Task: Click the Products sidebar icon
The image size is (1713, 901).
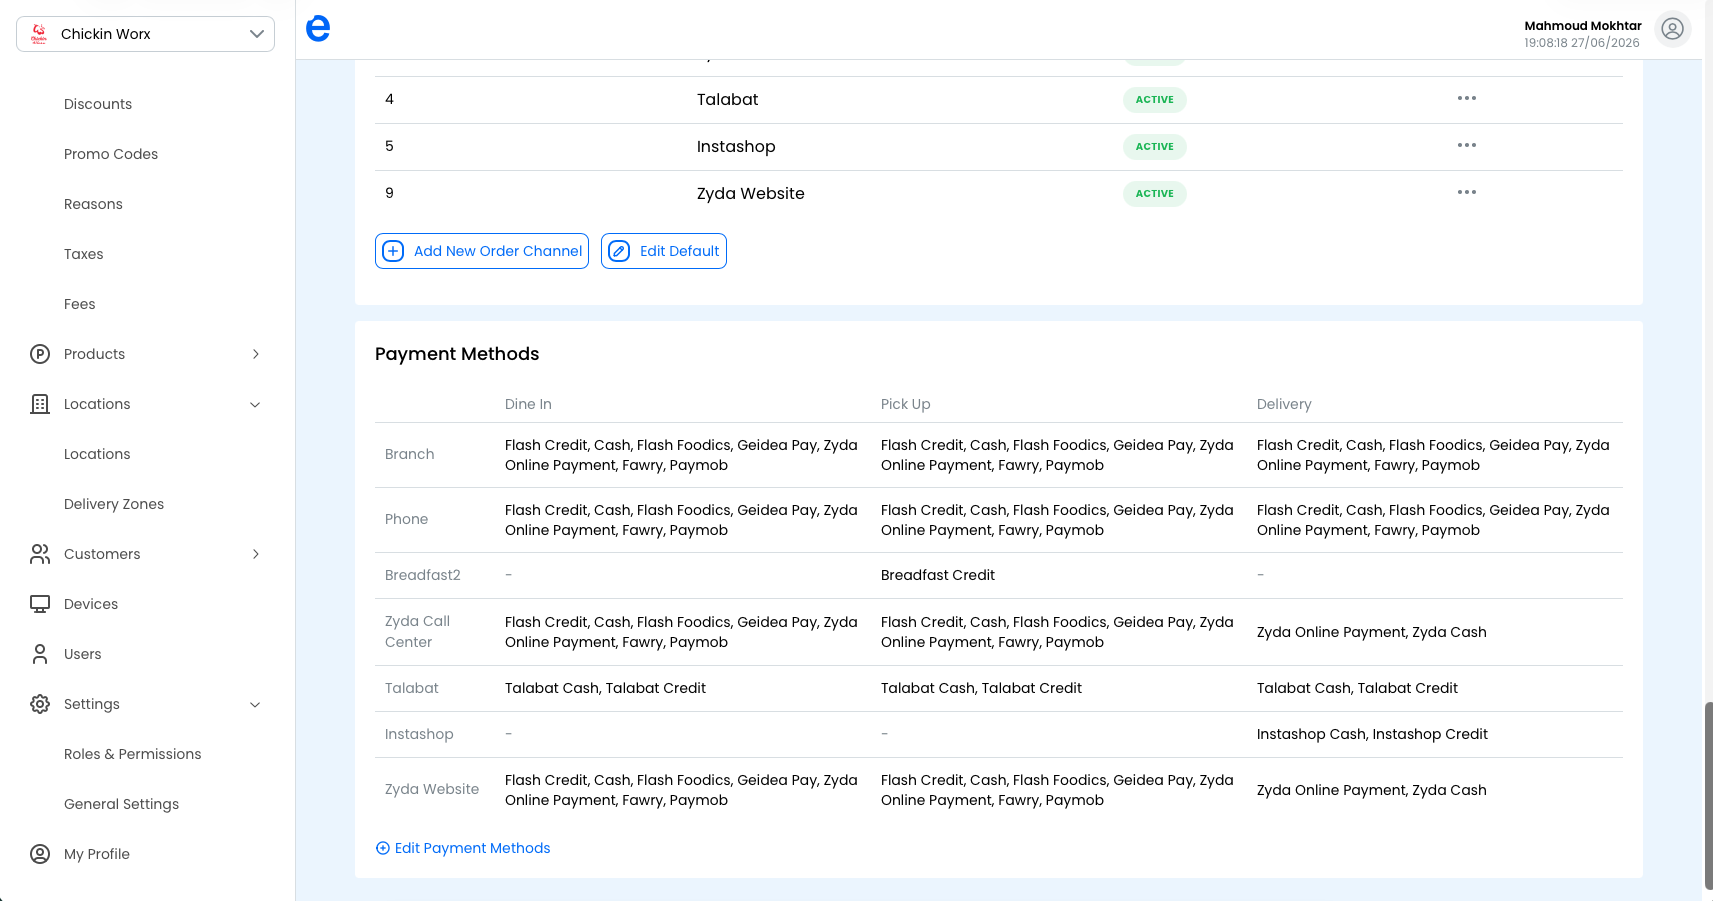Action: 40,354
